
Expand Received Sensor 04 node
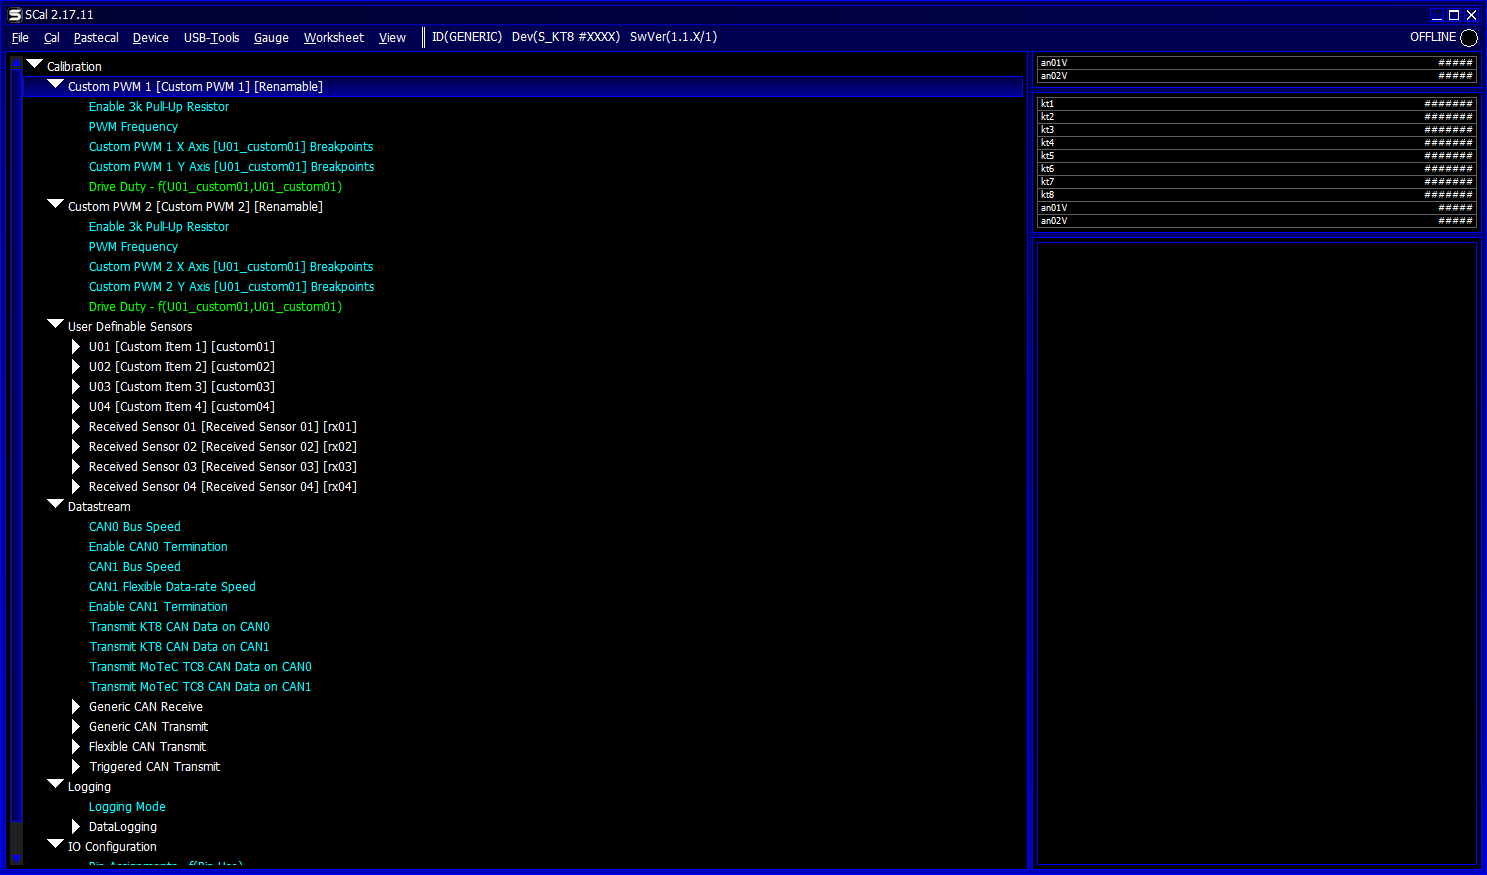76,487
